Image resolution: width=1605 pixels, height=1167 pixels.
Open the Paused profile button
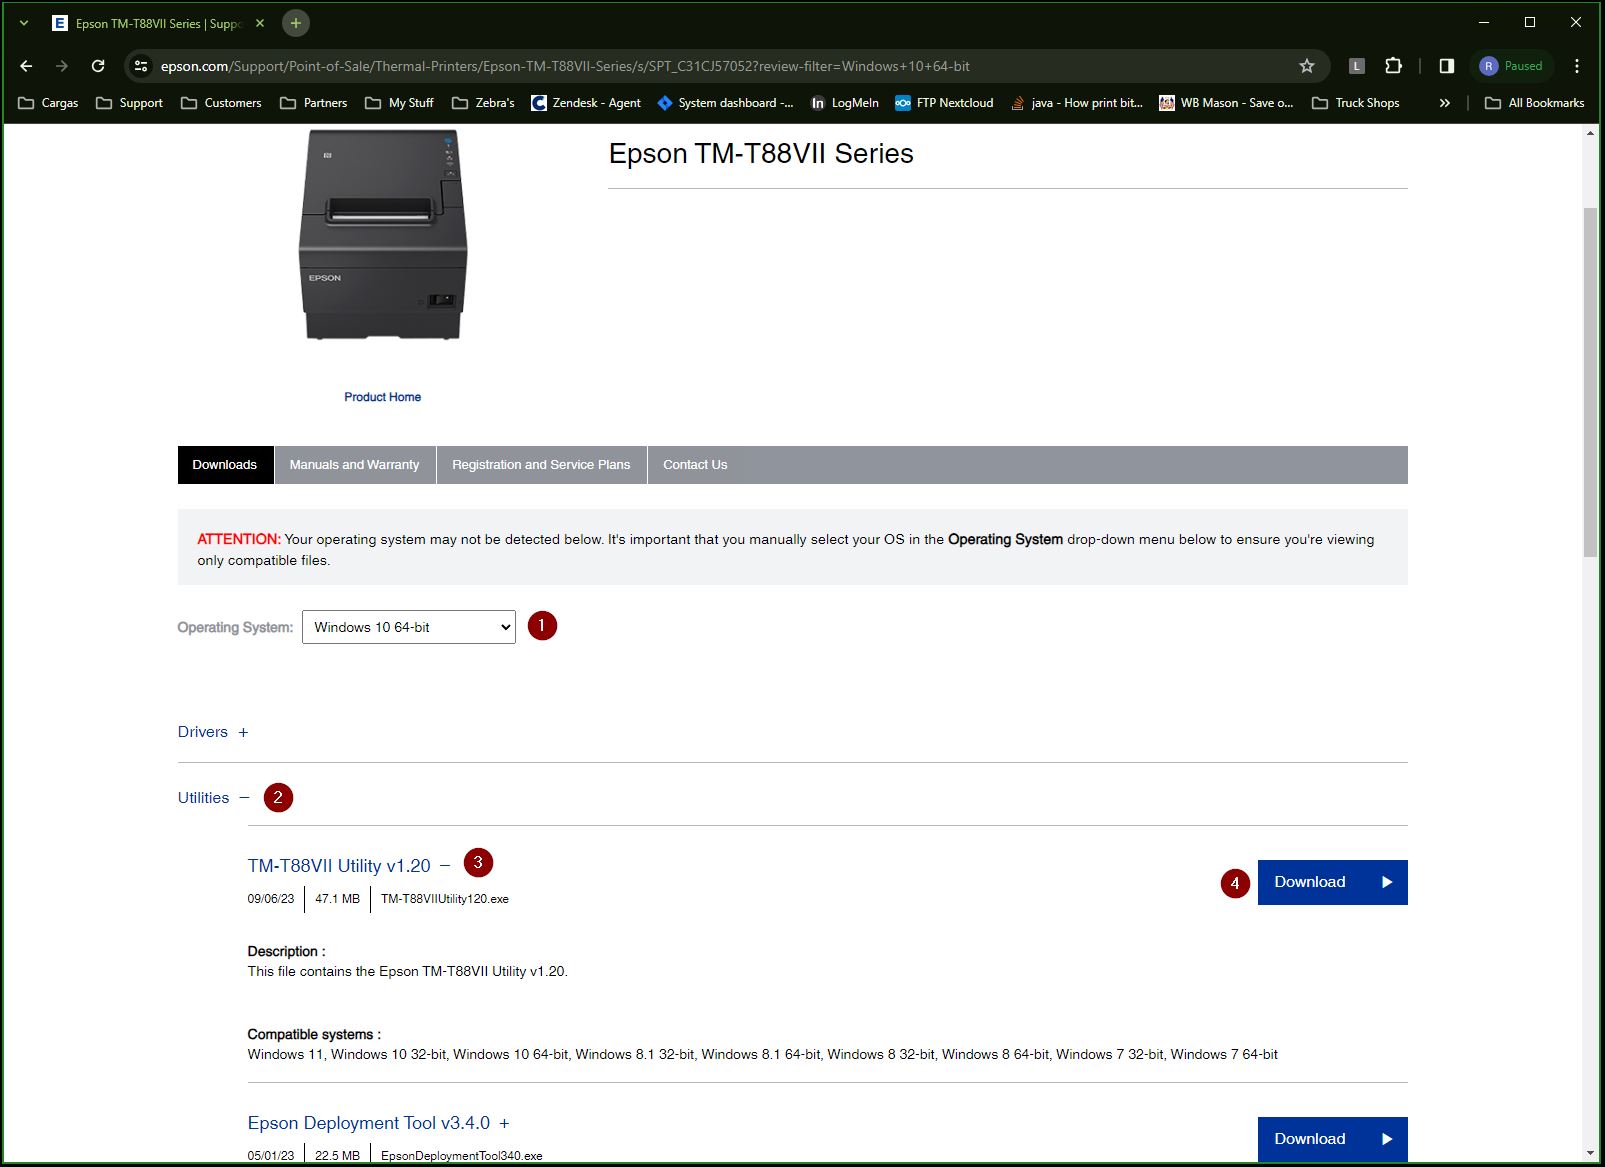click(1513, 66)
